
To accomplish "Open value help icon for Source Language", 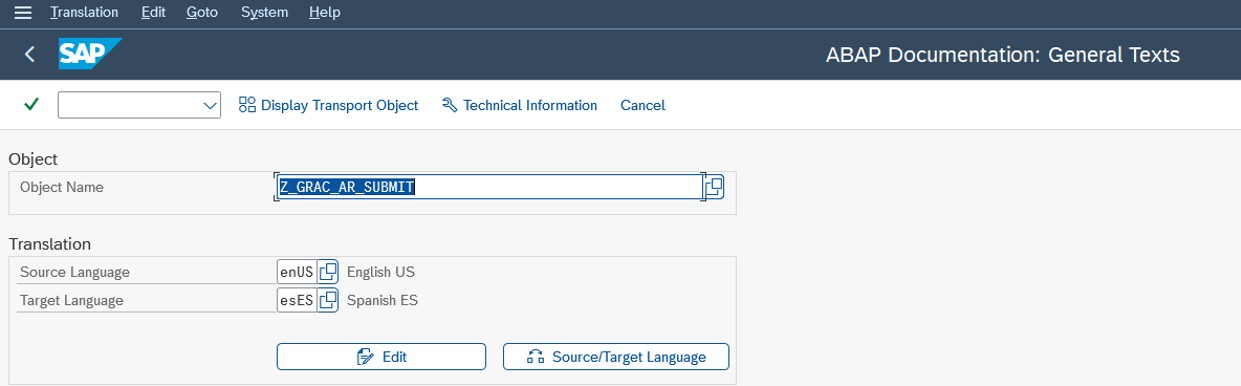I will pyautogui.click(x=328, y=272).
